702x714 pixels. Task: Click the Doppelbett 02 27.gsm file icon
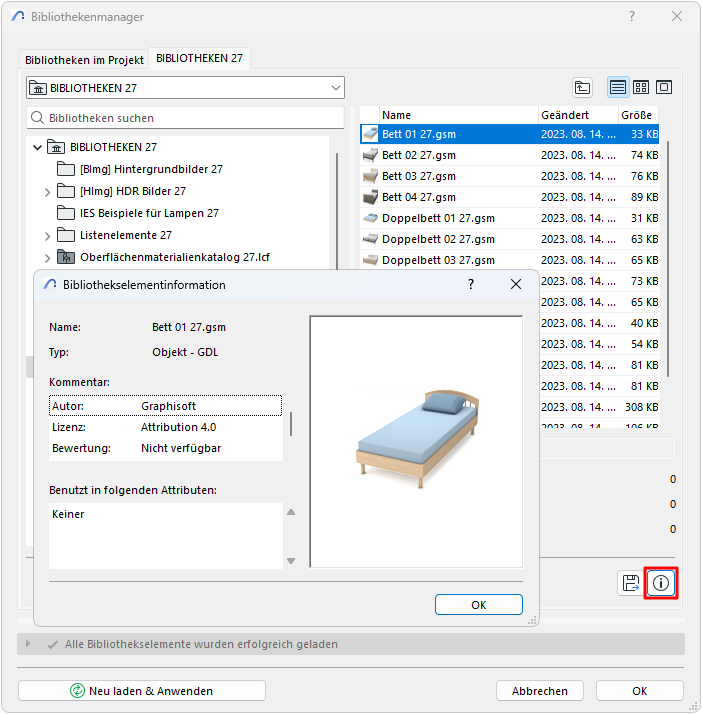(370, 239)
